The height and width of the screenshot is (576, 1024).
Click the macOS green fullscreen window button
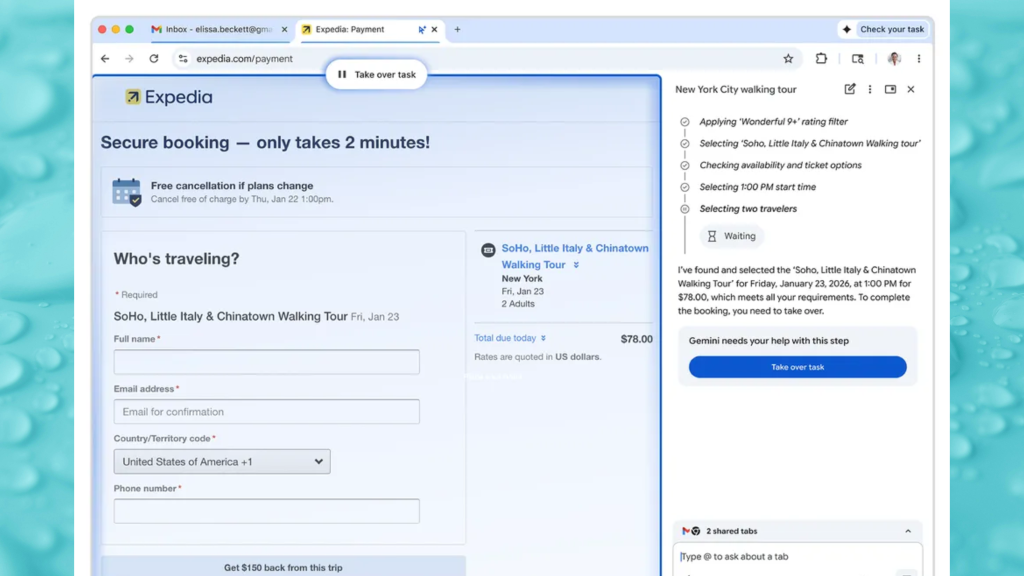click(x=129, y=29)
